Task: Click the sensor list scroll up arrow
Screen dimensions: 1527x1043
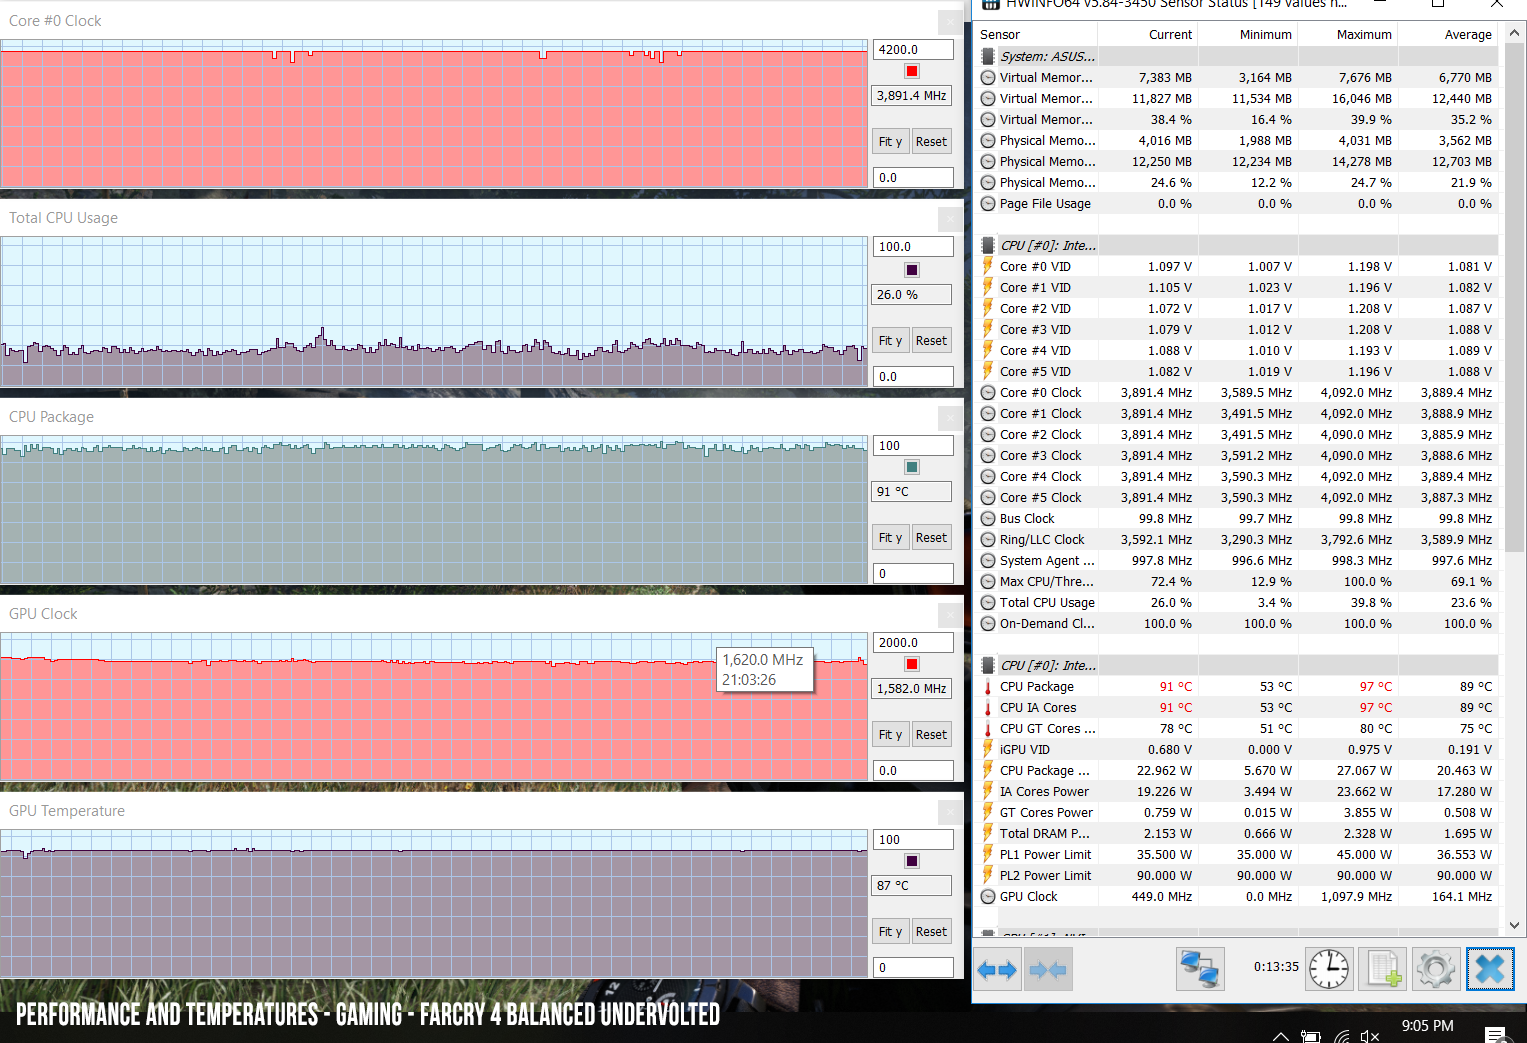Action: [1514, 33]
